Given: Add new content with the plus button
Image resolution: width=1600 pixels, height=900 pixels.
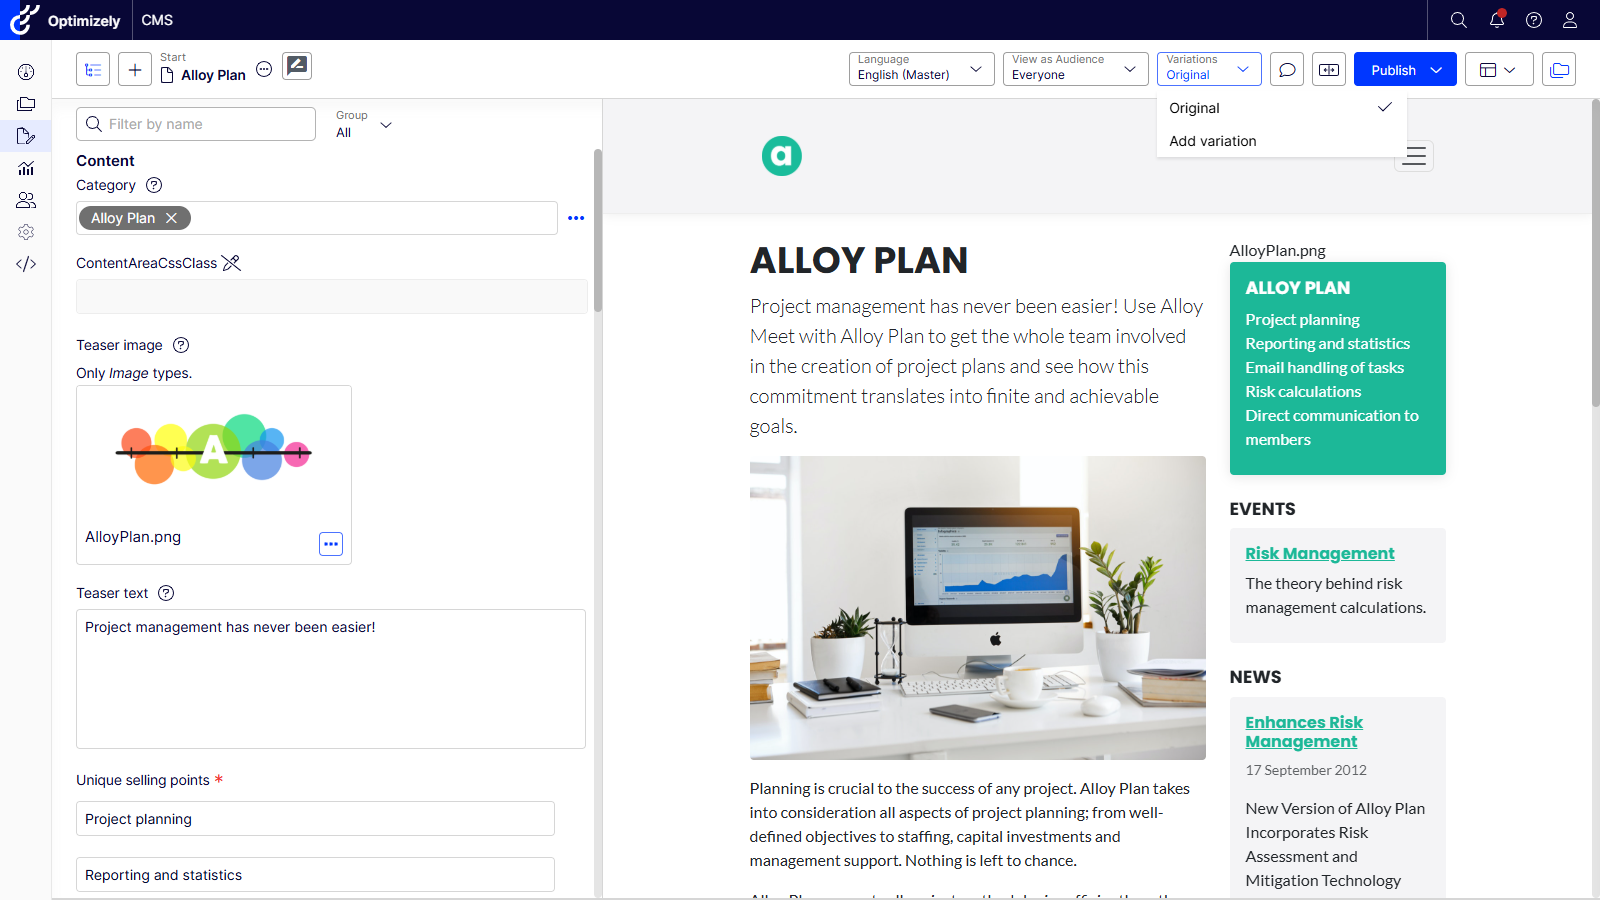Looking at the screenshot, I should tap(135, 70).
